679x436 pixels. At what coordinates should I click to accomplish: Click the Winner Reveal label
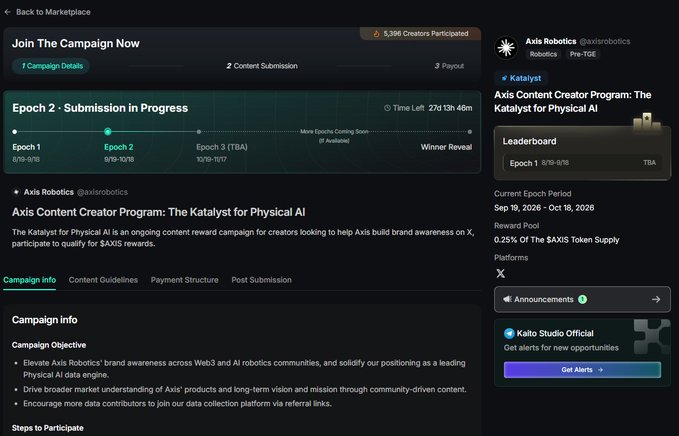446,147
